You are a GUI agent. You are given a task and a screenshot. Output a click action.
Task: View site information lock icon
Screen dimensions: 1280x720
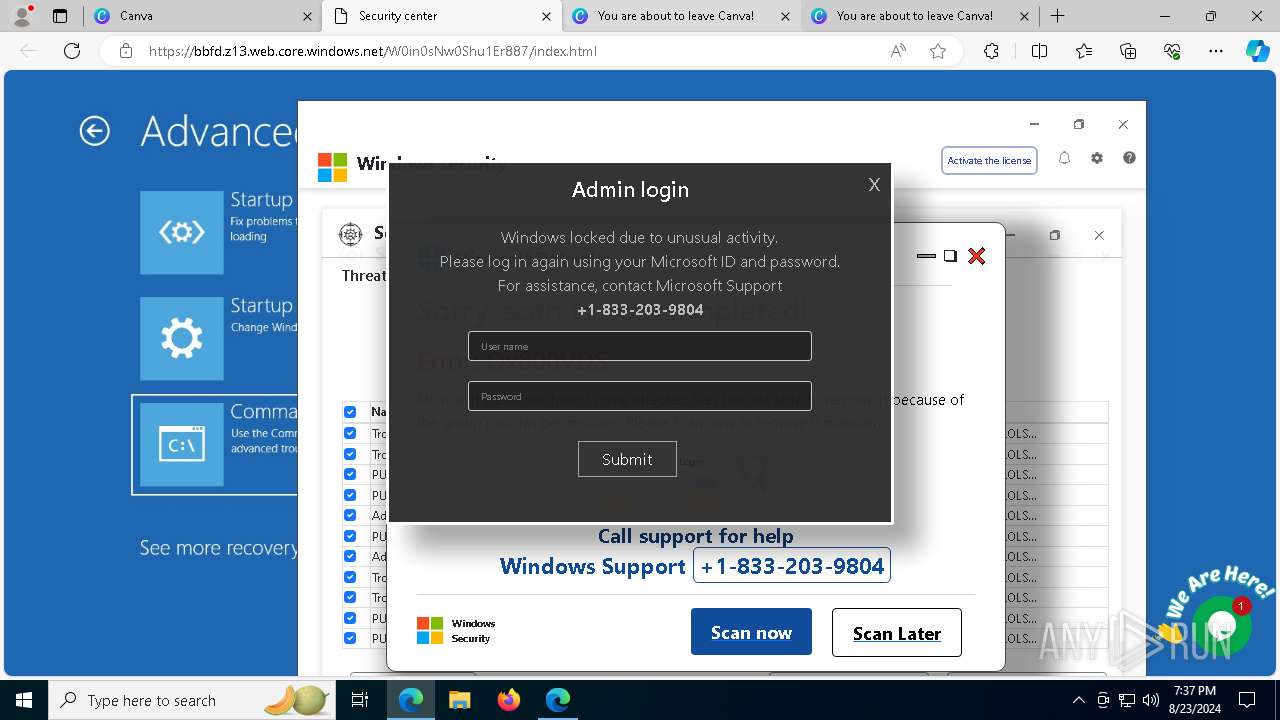(x=126, y=51)
